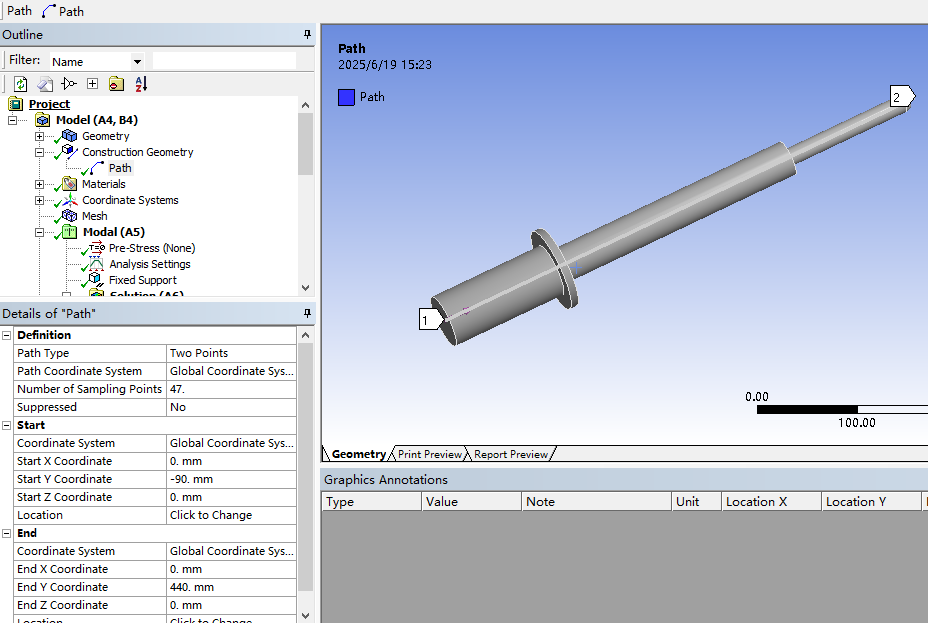Click the Construction Geometry node icon
Screen dimensions: 928x623
point(69,151)
